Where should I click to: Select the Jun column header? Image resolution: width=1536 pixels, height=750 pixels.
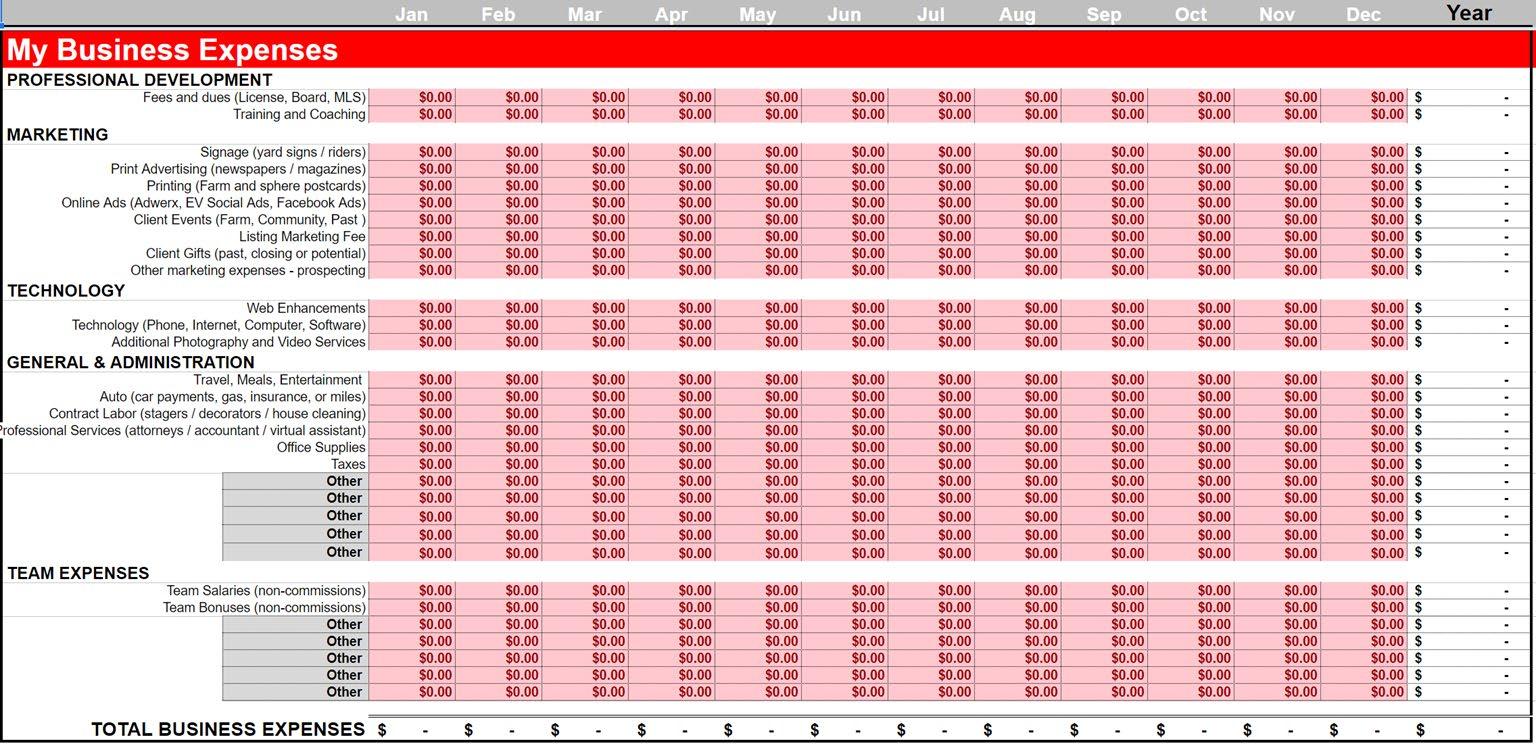(x=844, y=15)
